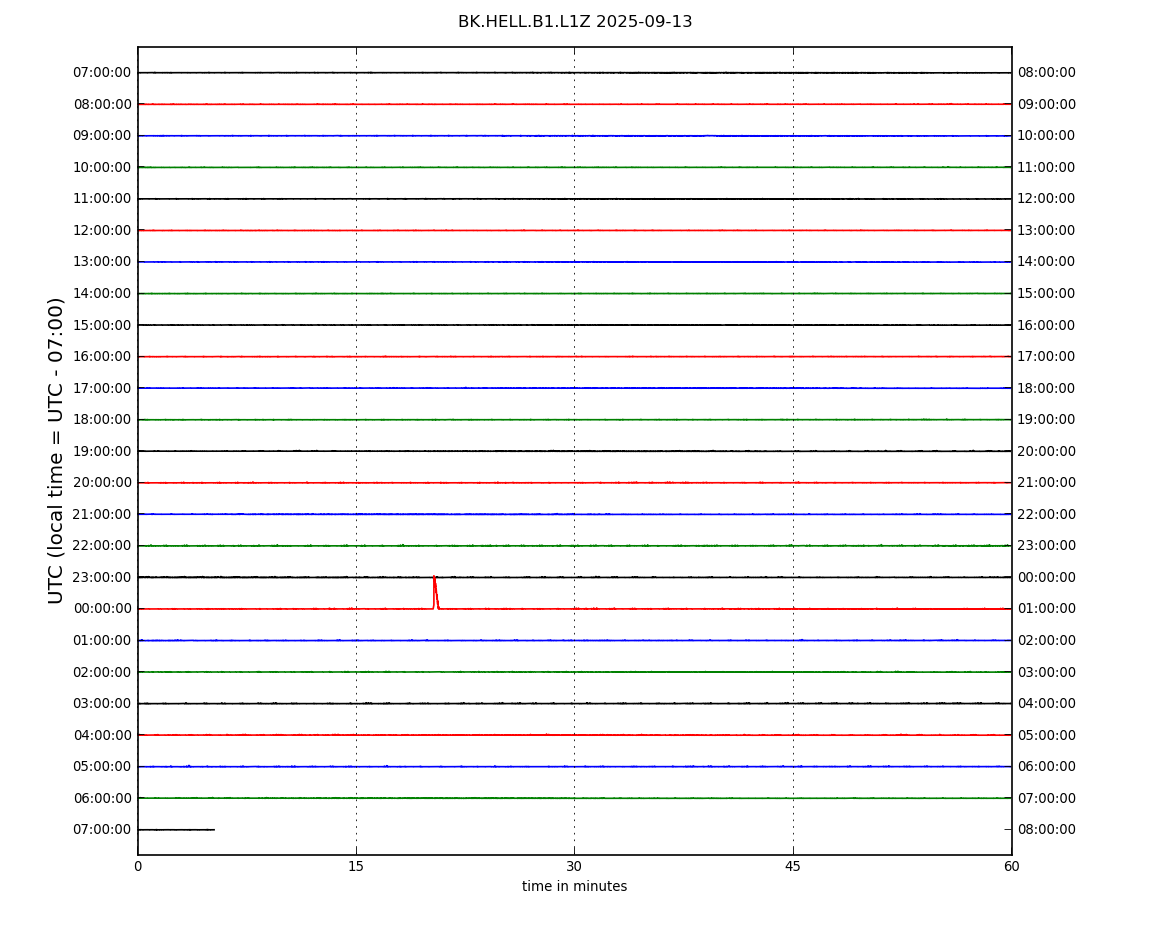Pick right-axis label 11:00:00
The image size is (1150, 950).
click(1047, 167)
